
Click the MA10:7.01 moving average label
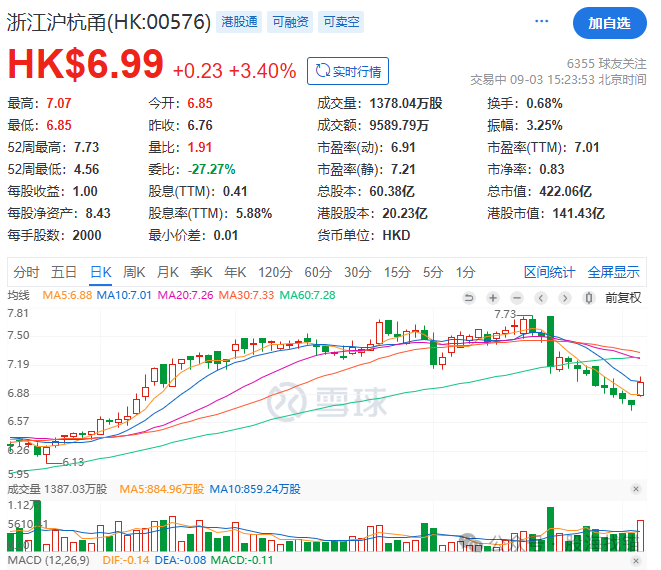pos(124,295)
